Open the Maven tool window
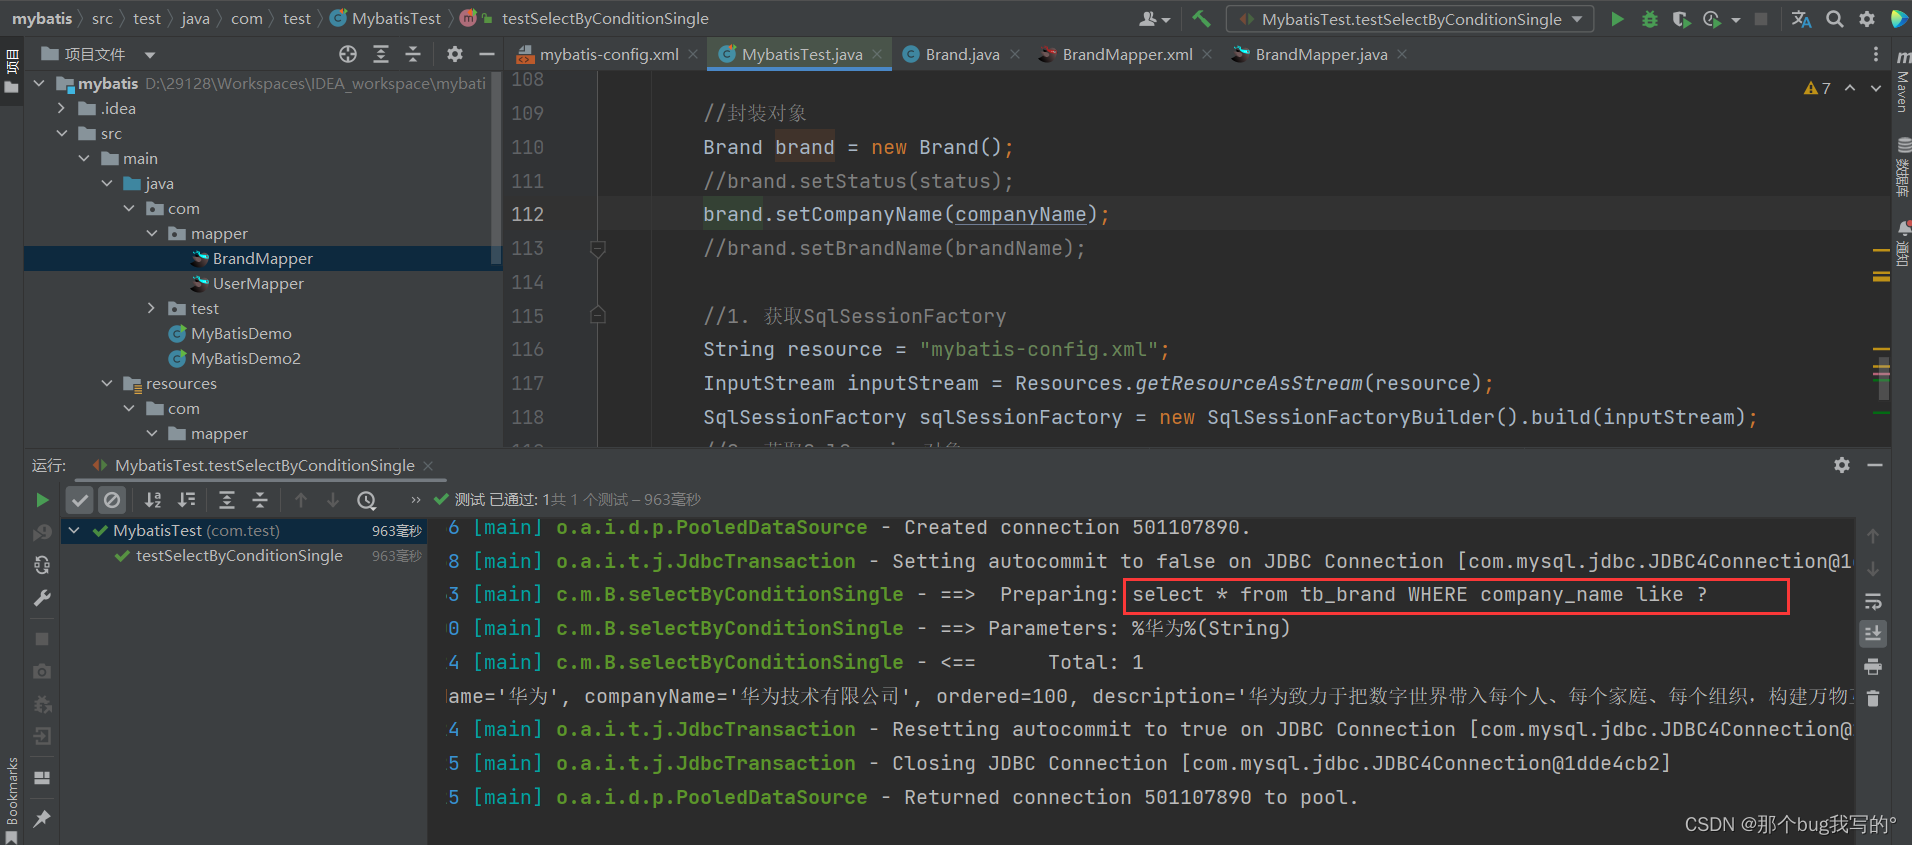The height and width of the screenshot is (845, 1912). tap(1902, 82)
